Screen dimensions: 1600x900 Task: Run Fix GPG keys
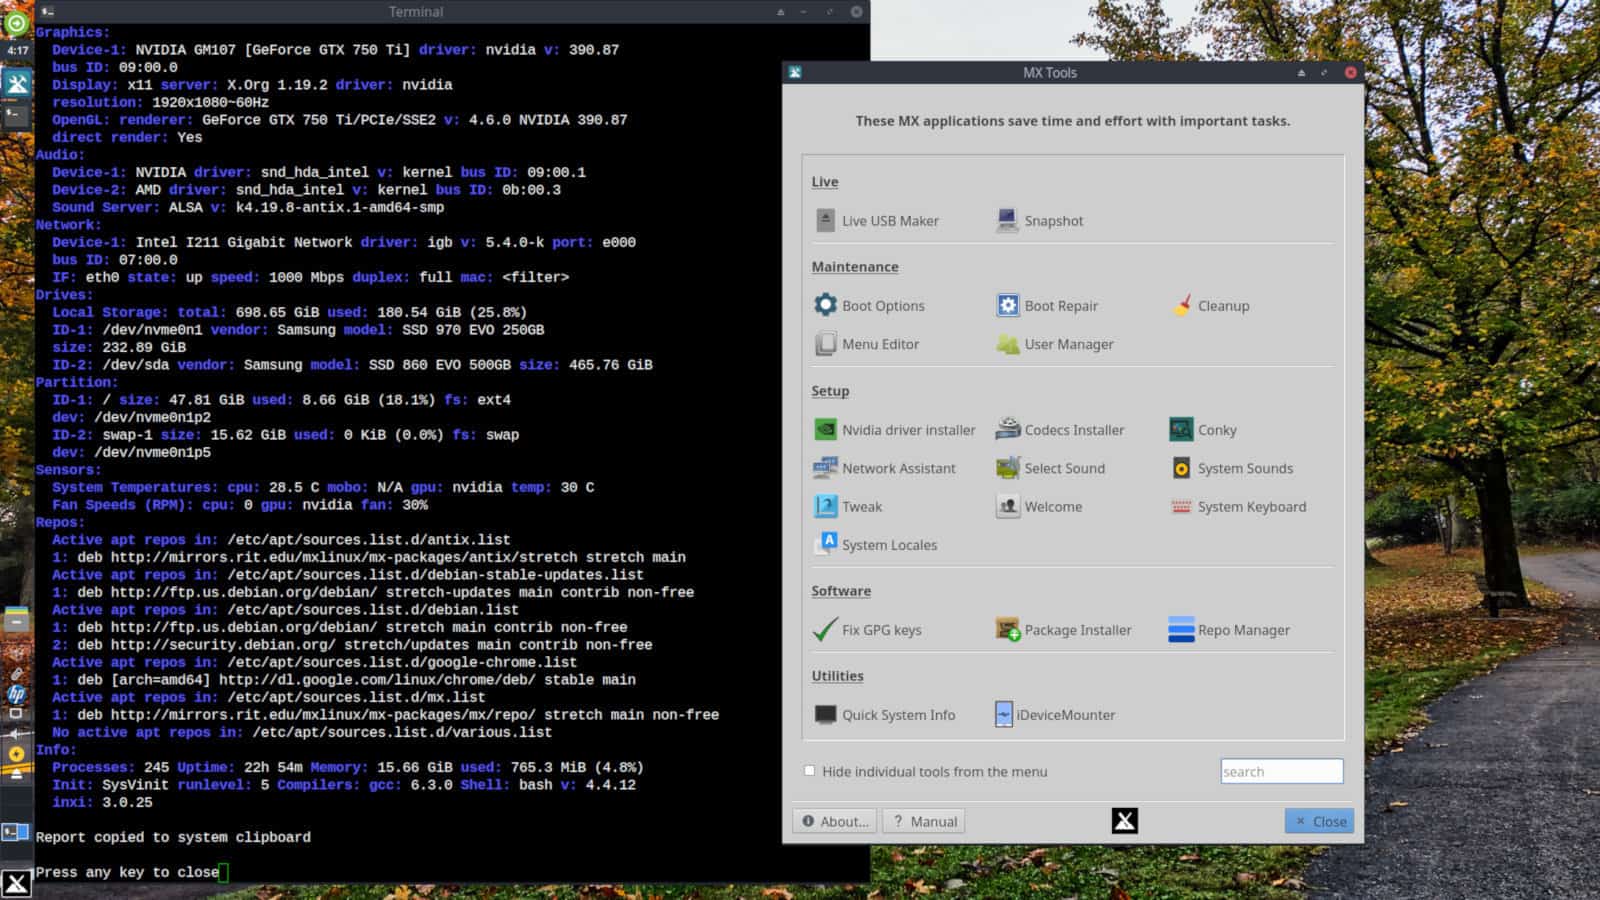(867, 630)
